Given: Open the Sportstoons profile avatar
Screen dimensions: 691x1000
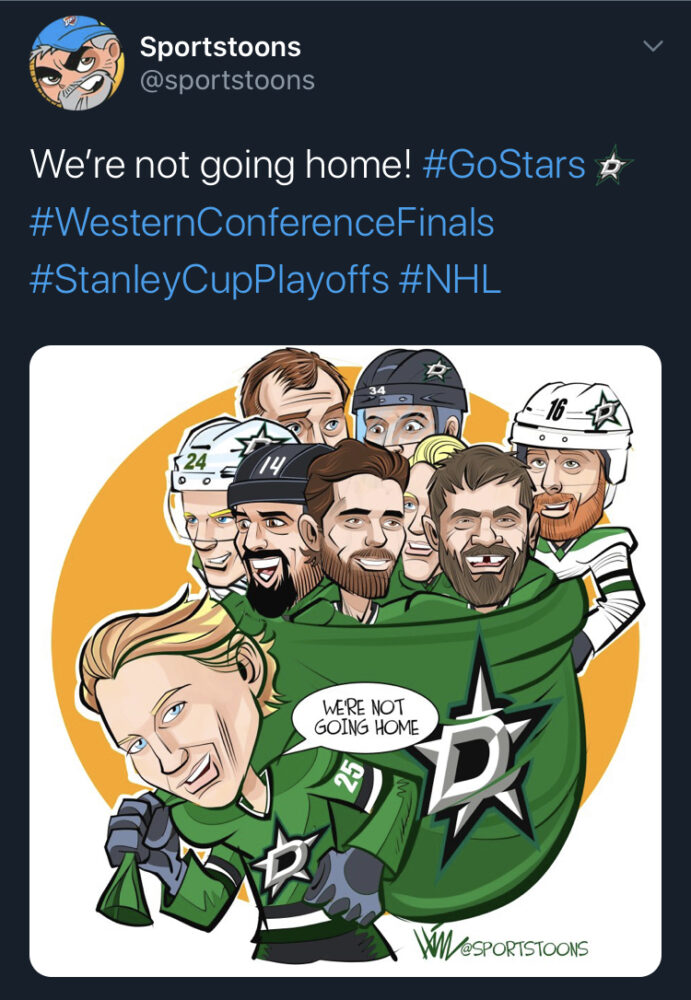Looking at the screenshot, I should tap(77, 62).
